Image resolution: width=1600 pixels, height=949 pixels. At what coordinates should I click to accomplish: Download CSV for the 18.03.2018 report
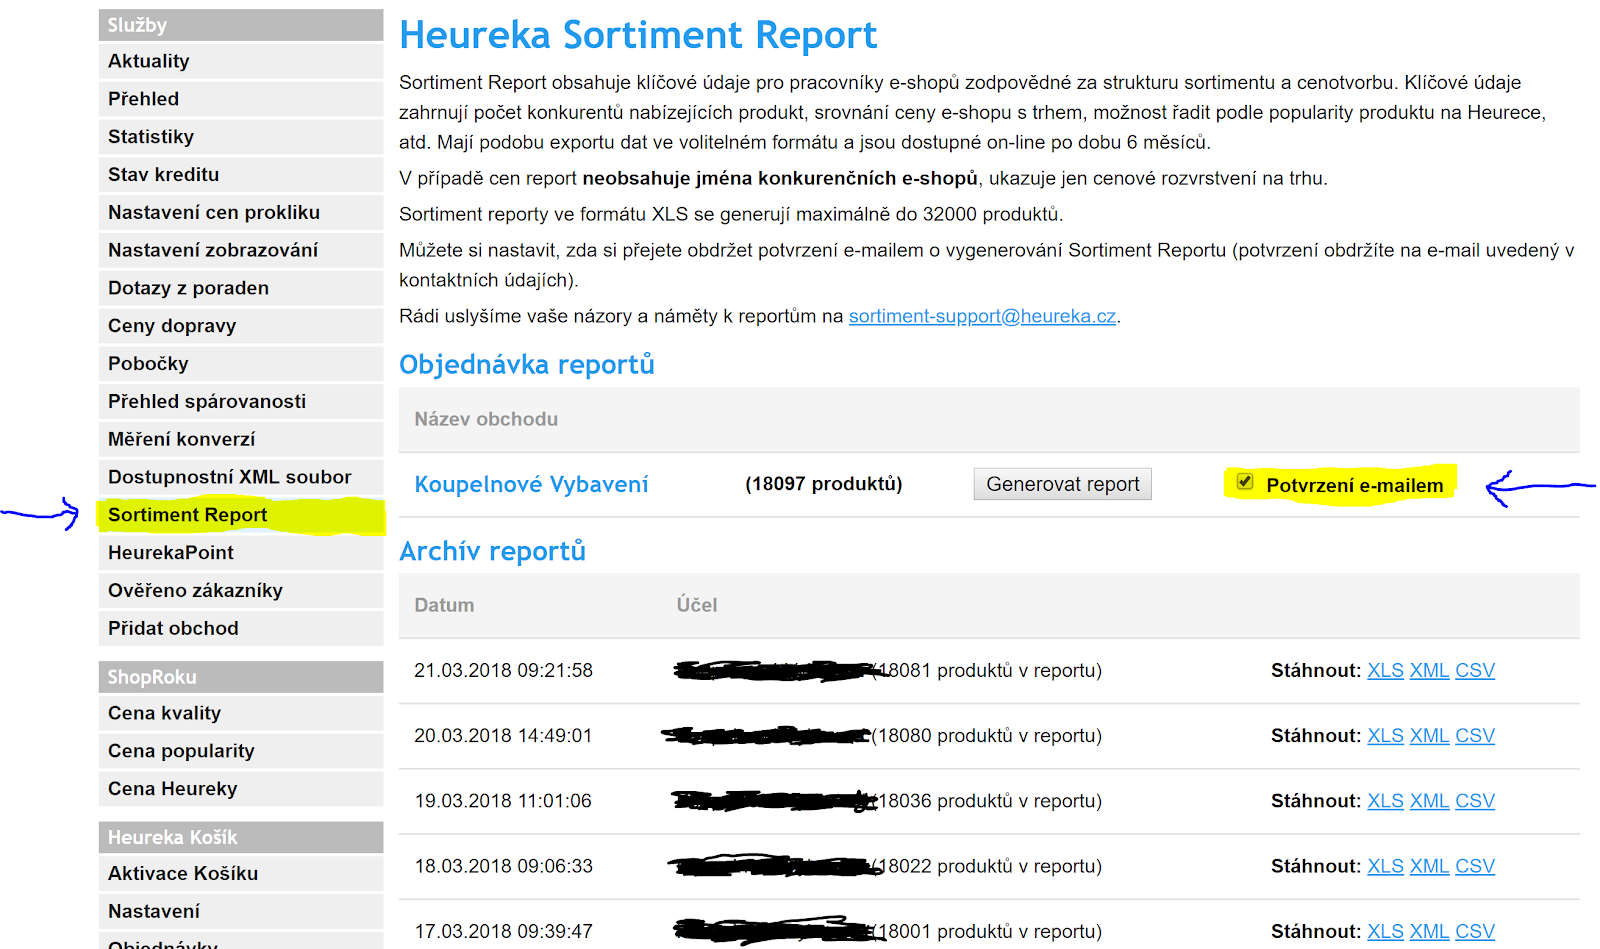pyautogui.click(x=1475, y=866)
